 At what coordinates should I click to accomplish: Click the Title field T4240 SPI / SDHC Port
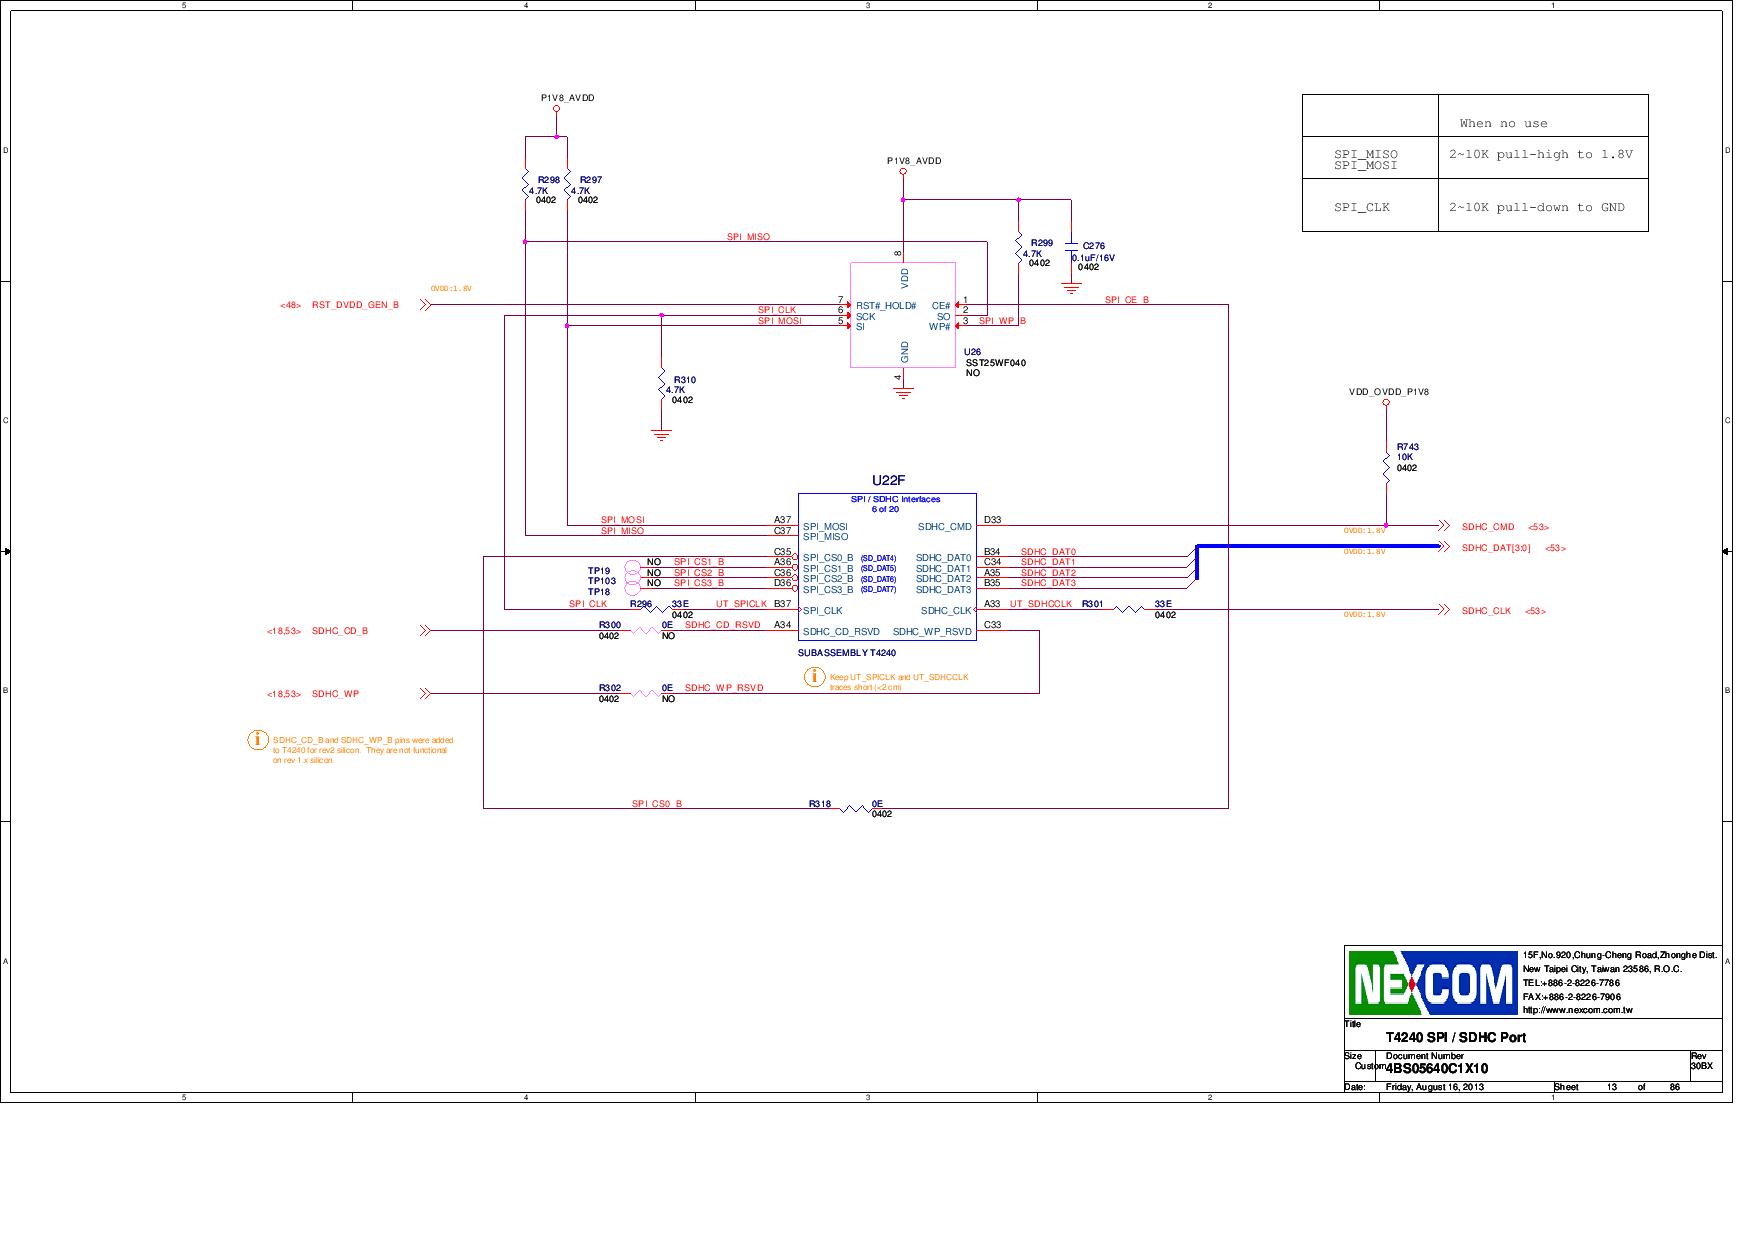1455,1037
